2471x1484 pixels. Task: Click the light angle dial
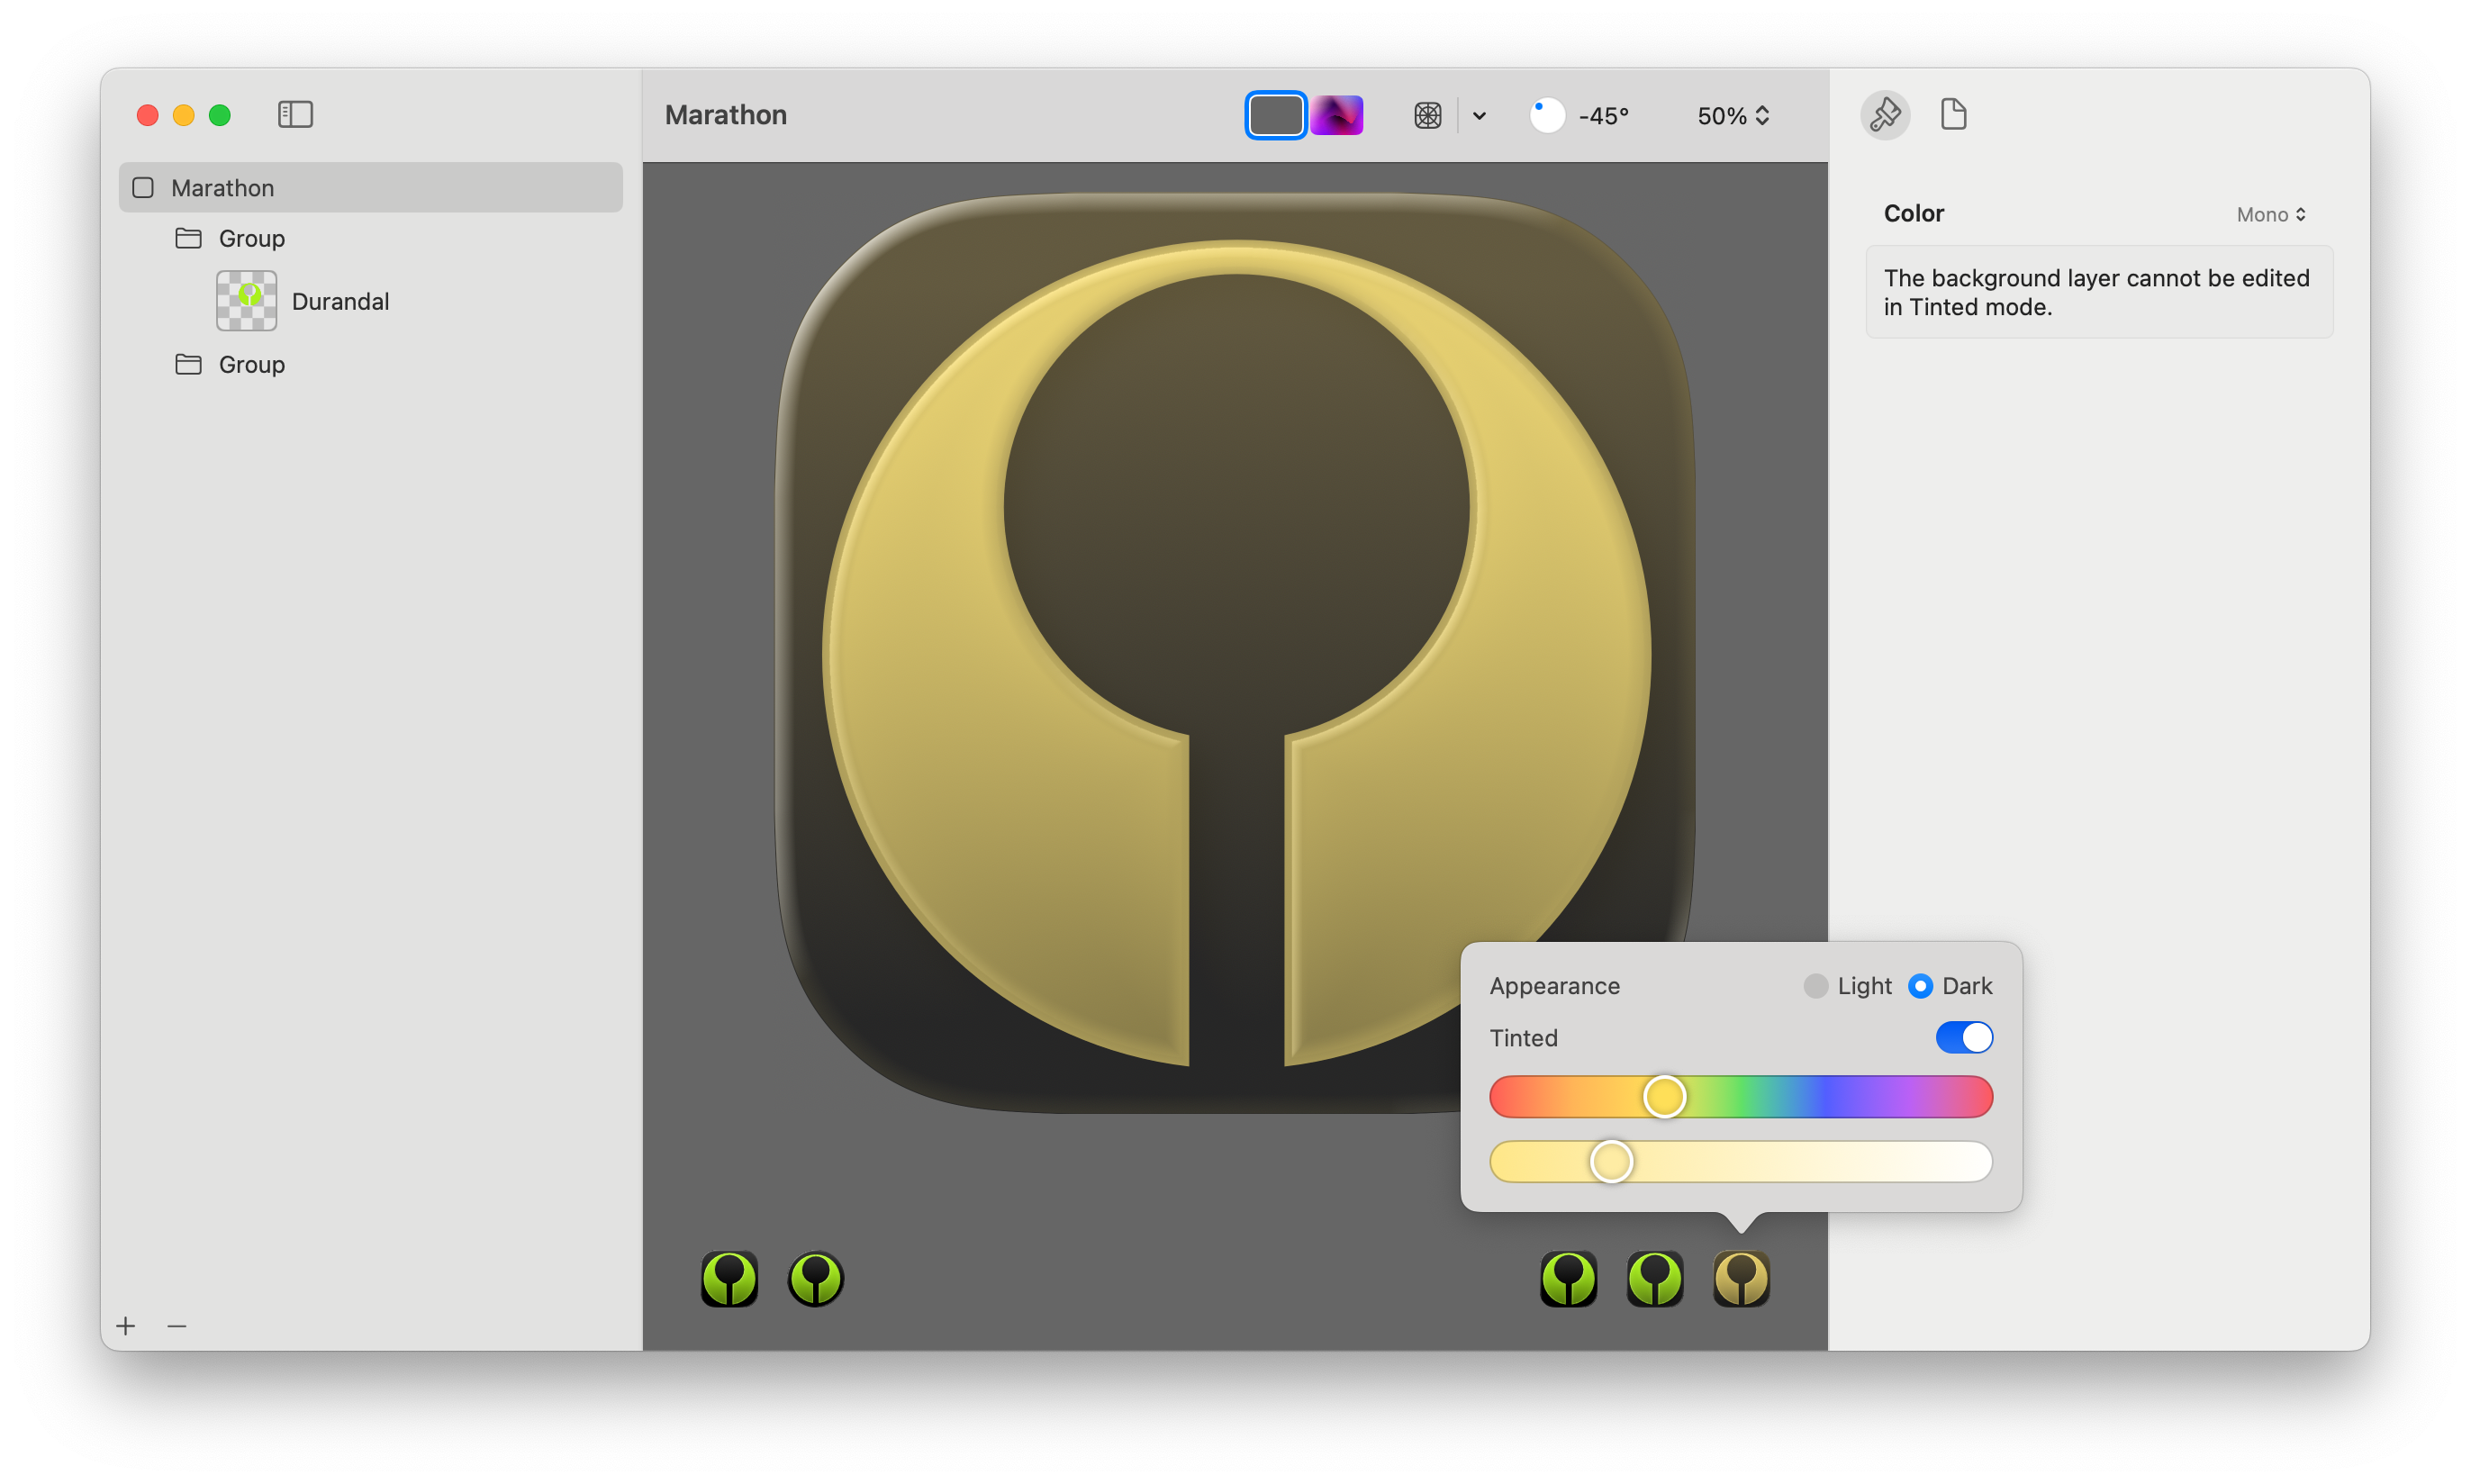[x=1546, y=116]
